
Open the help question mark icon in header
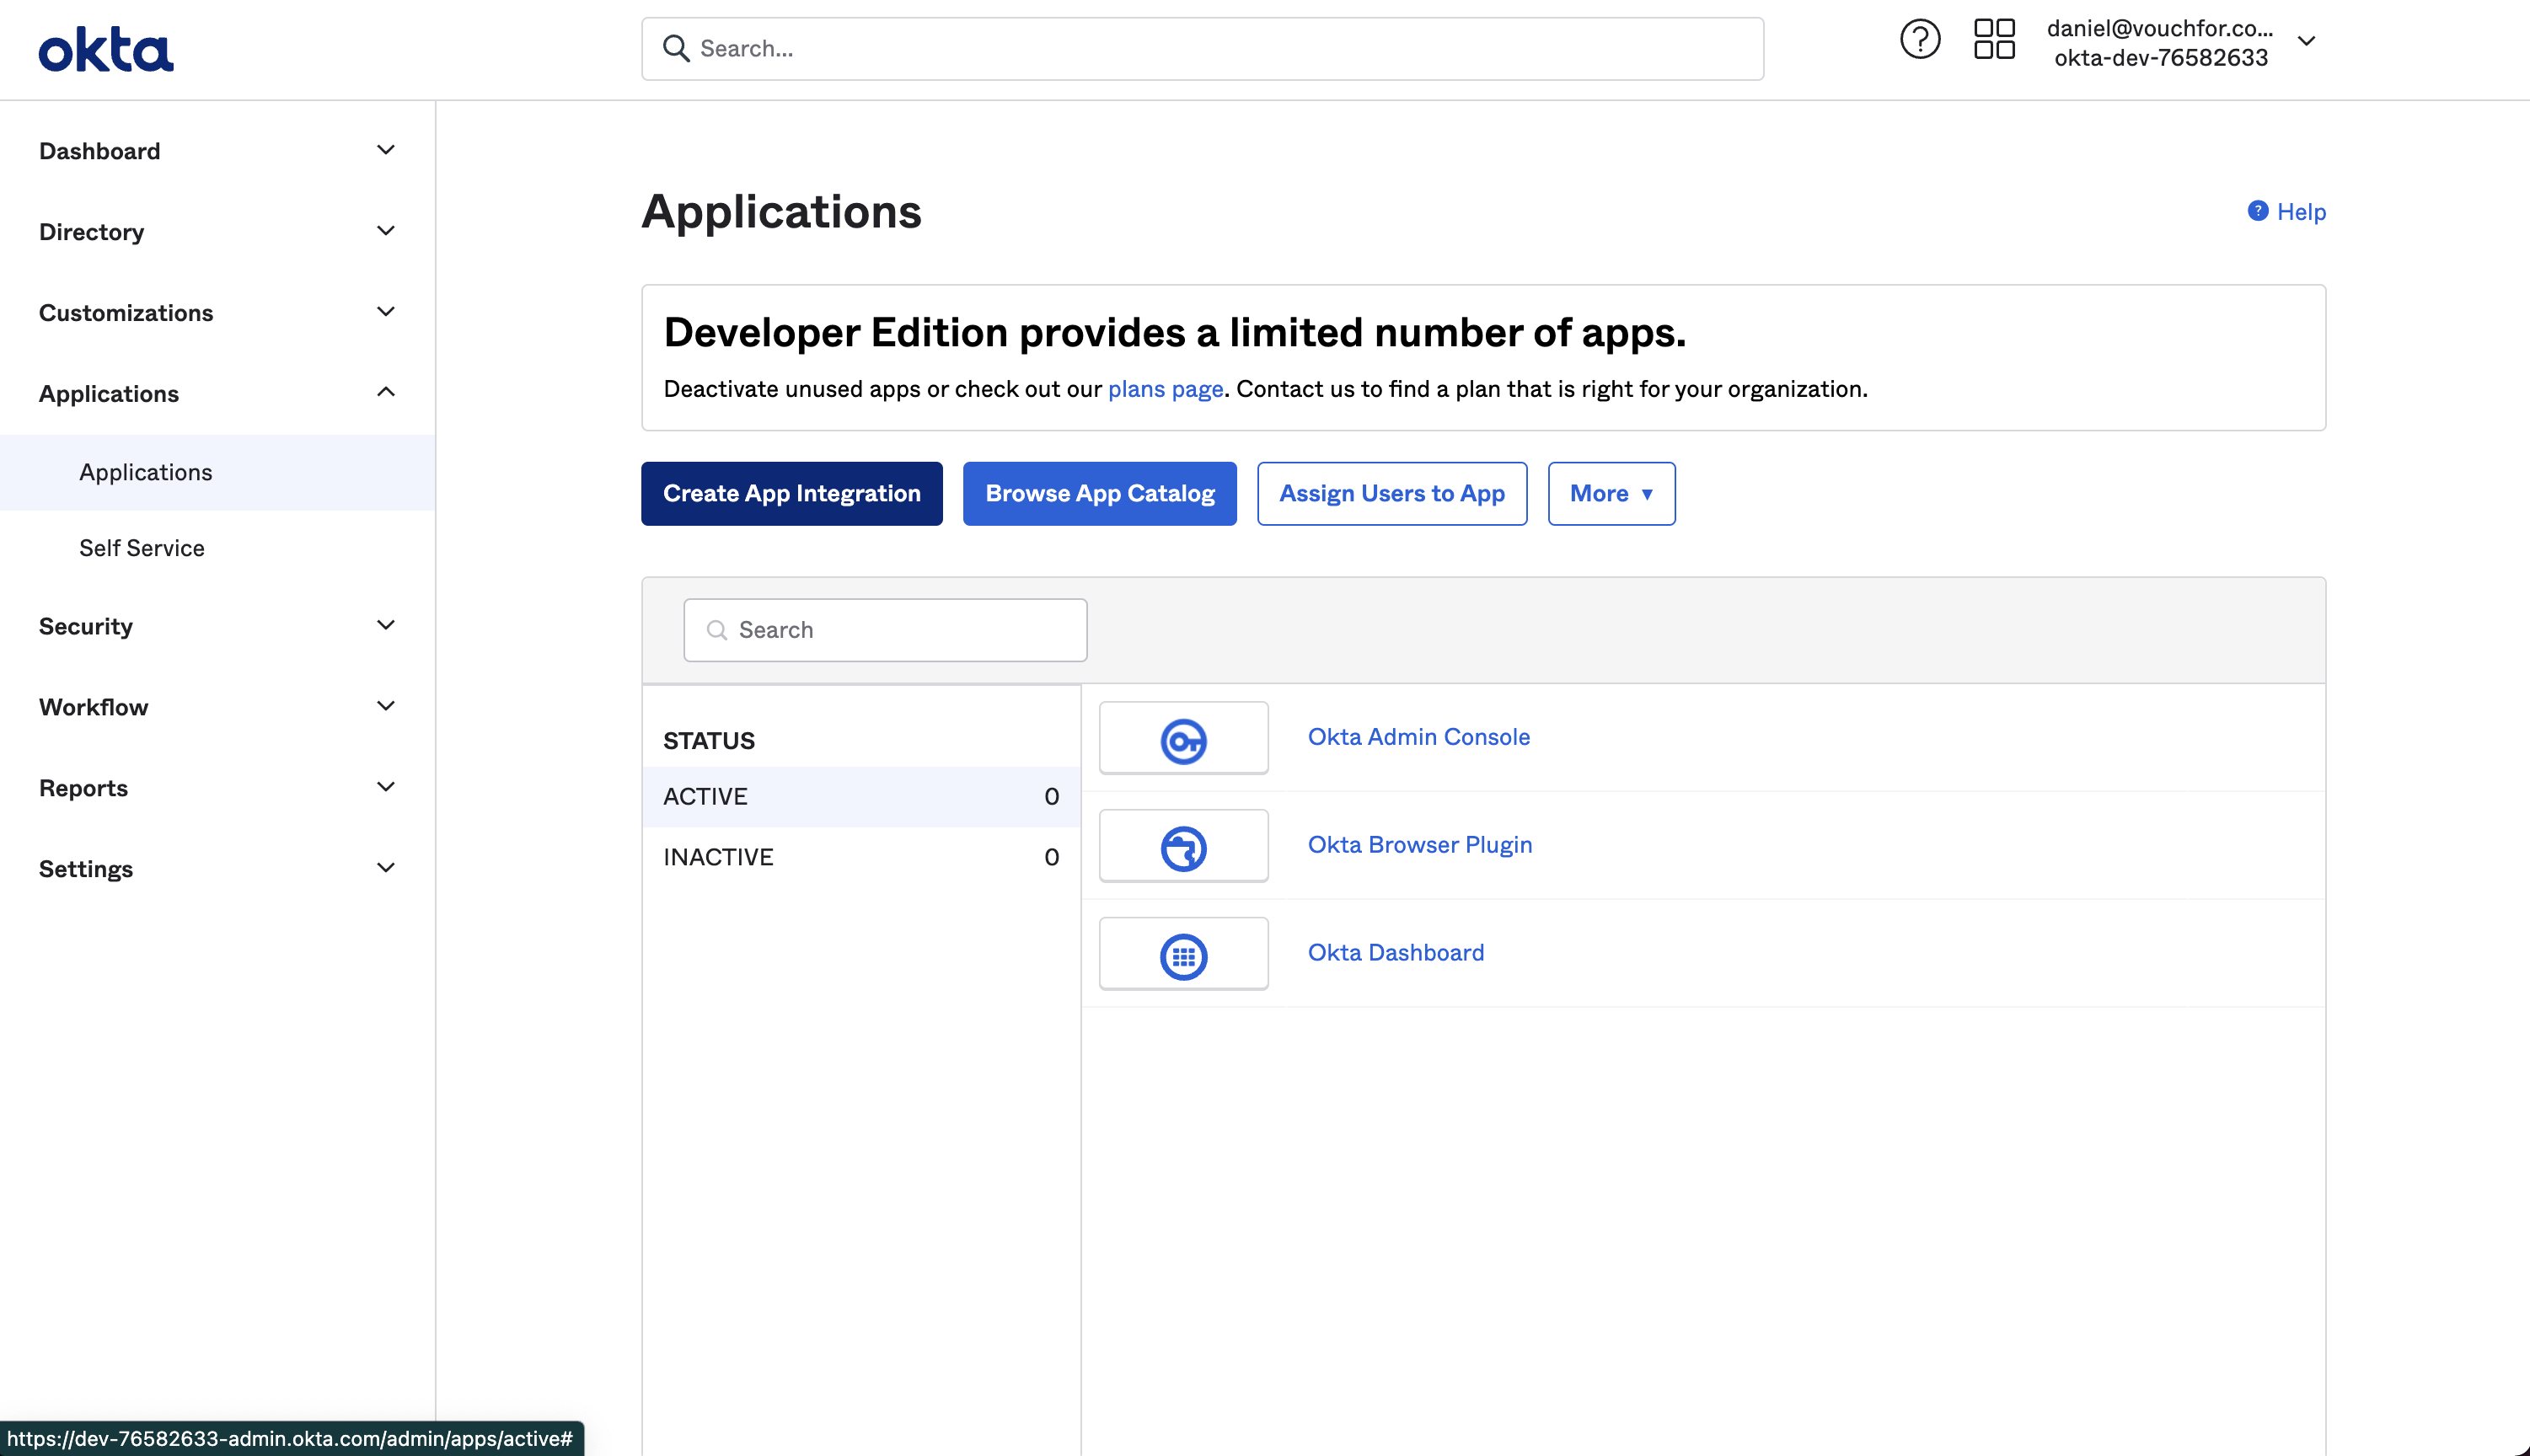pyautogui.click(x=1919, y=40)
